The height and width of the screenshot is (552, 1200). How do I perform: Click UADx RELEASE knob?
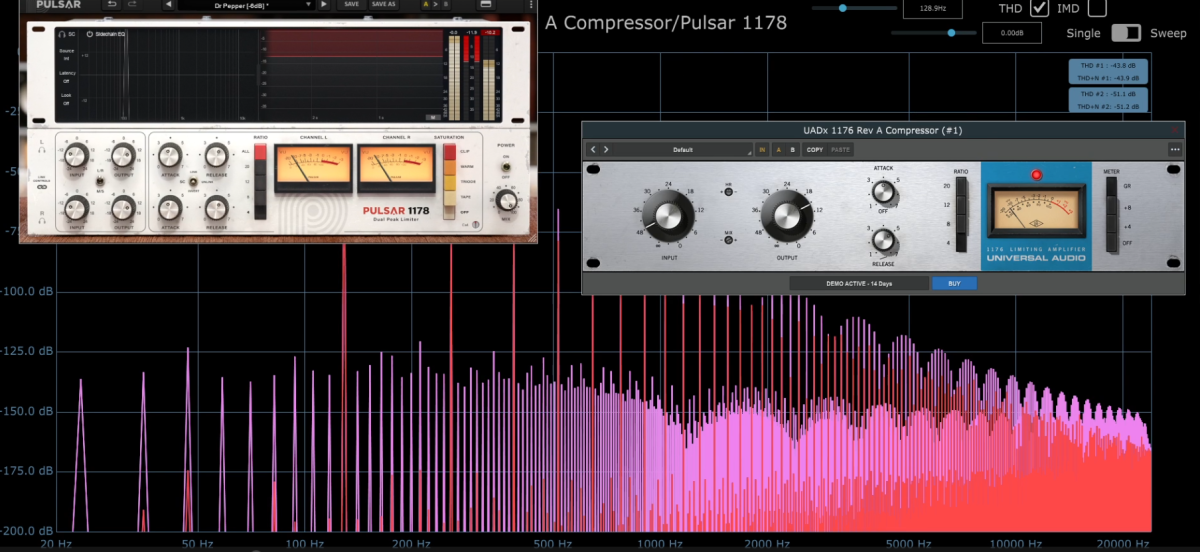point(882,239)
